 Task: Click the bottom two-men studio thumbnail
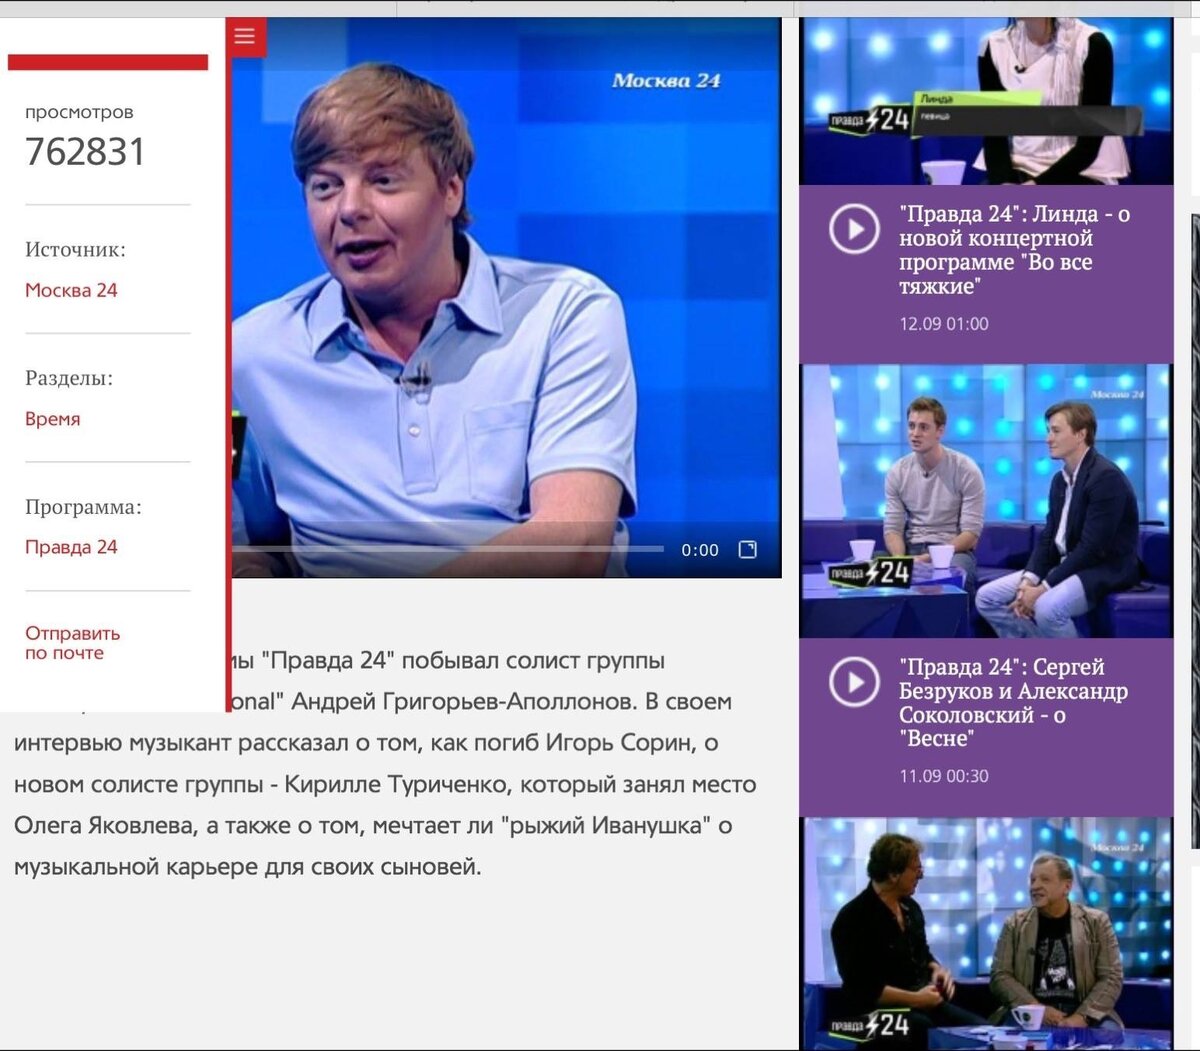[986, 933]
